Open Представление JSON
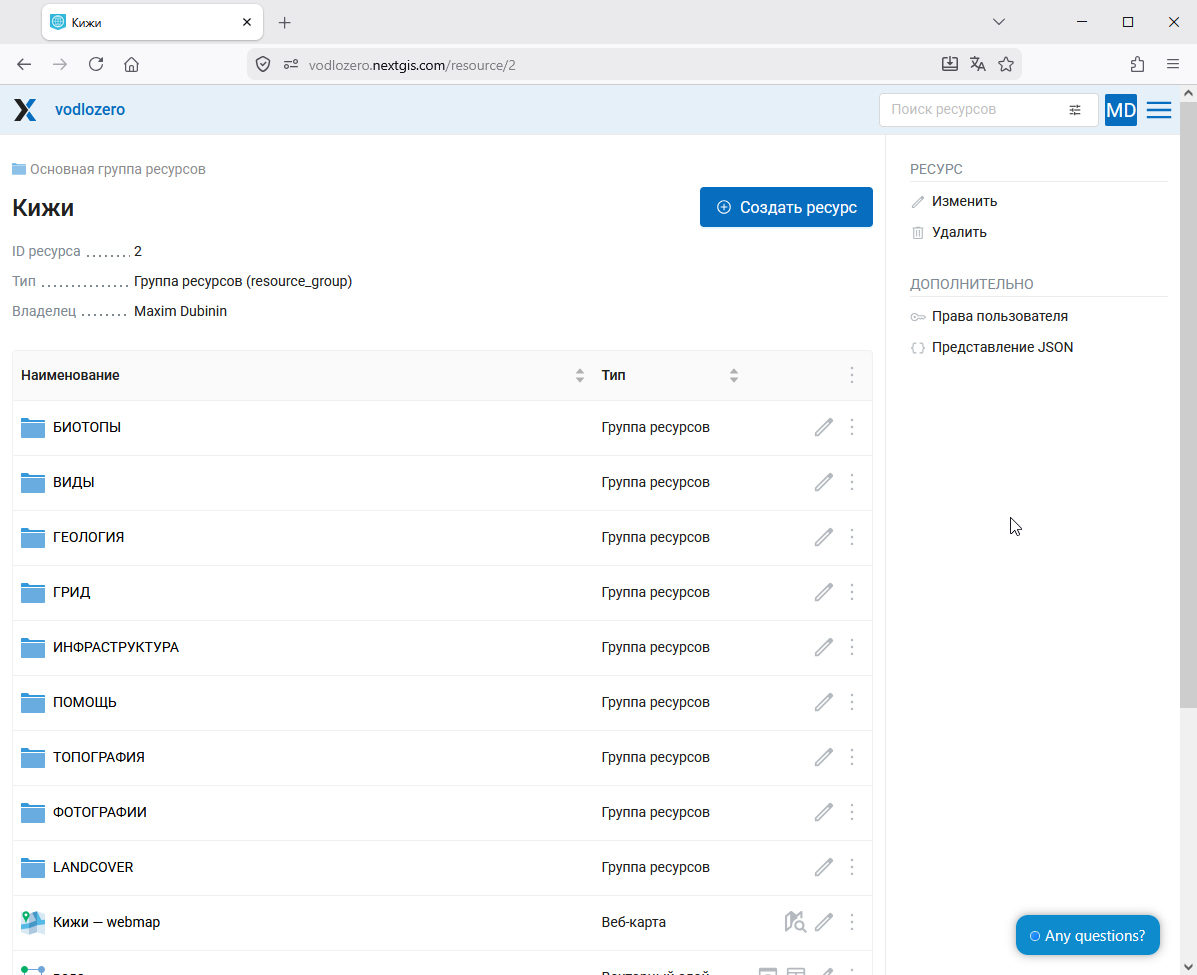Image resolution: width=1197 pixels, height=975 pixels. 1002,347
